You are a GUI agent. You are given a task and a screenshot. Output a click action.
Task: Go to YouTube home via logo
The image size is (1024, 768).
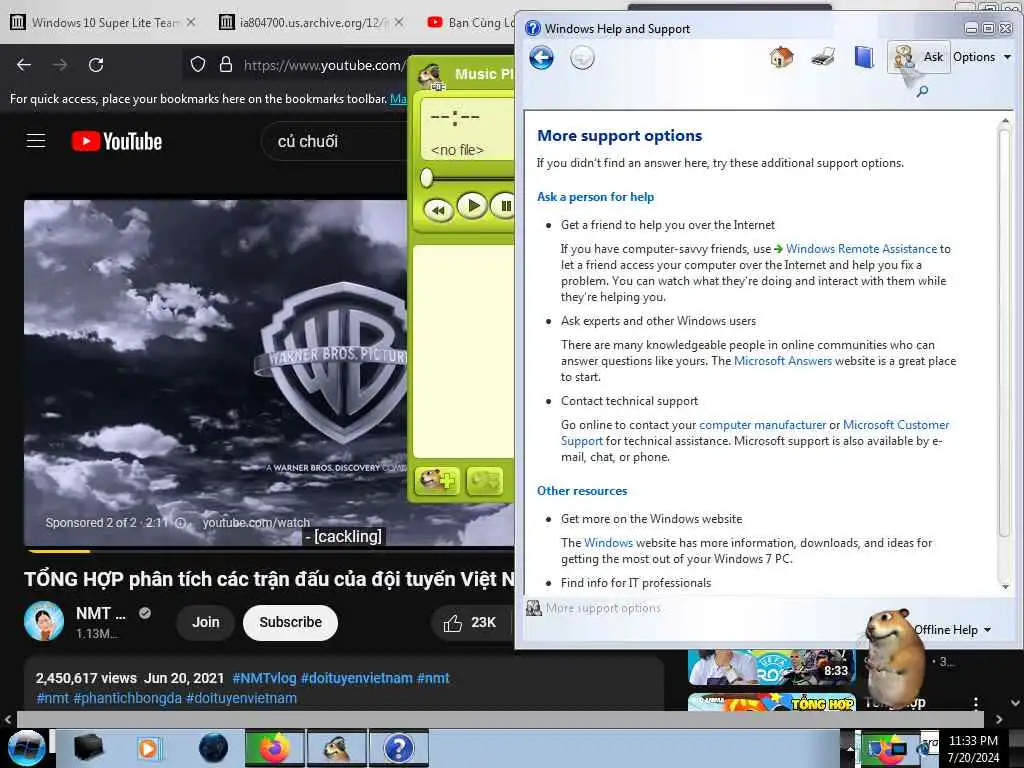tap(117, 141)
